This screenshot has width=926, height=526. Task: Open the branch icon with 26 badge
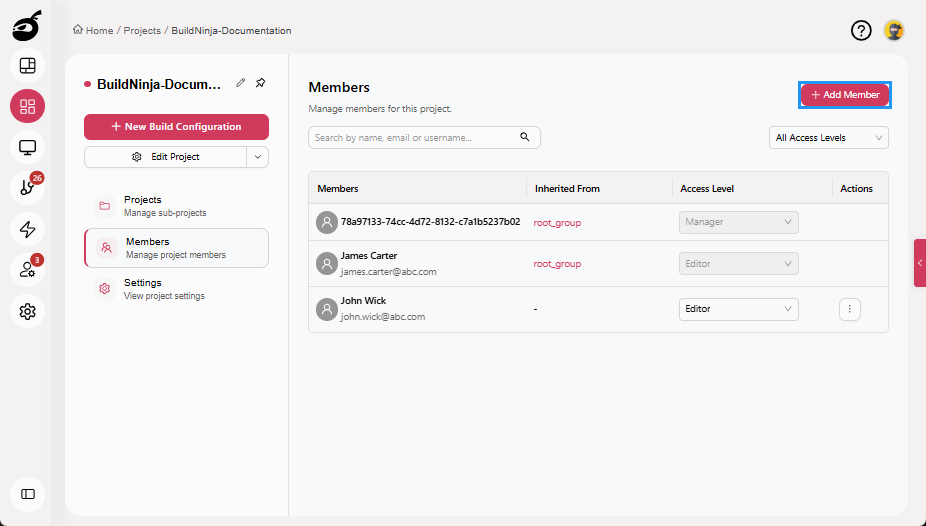(x=28, y=188)
